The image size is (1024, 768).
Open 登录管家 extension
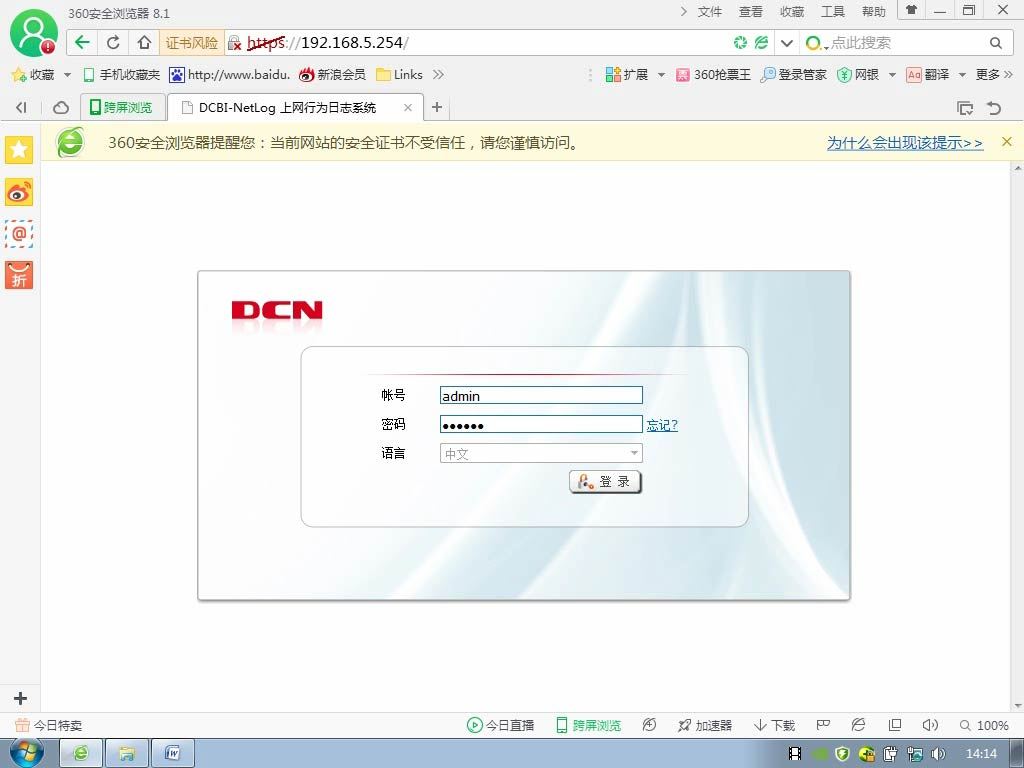(x=794, y=74)
